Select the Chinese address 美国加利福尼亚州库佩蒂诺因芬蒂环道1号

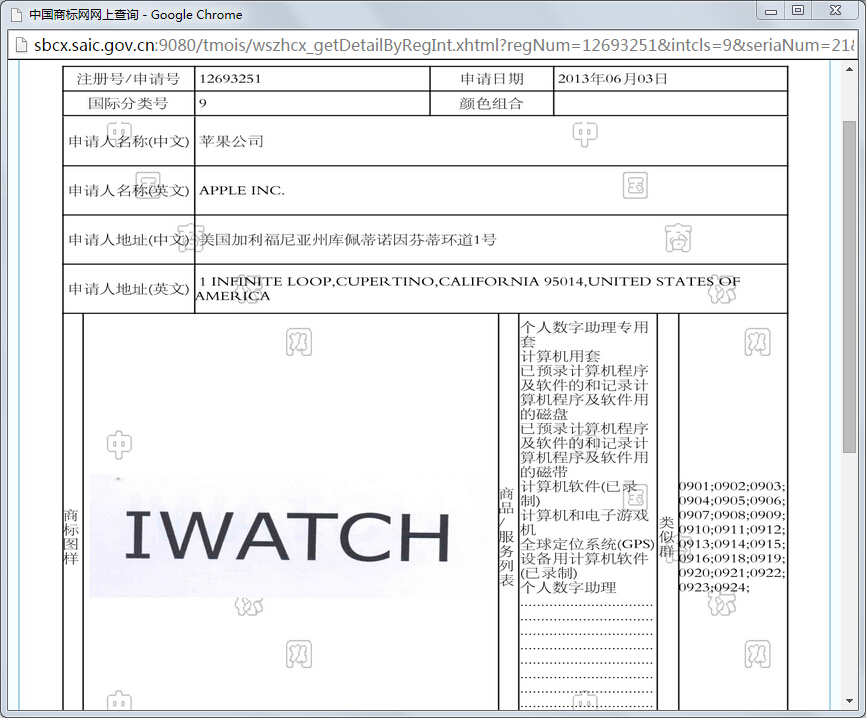(x=347, y=240)
